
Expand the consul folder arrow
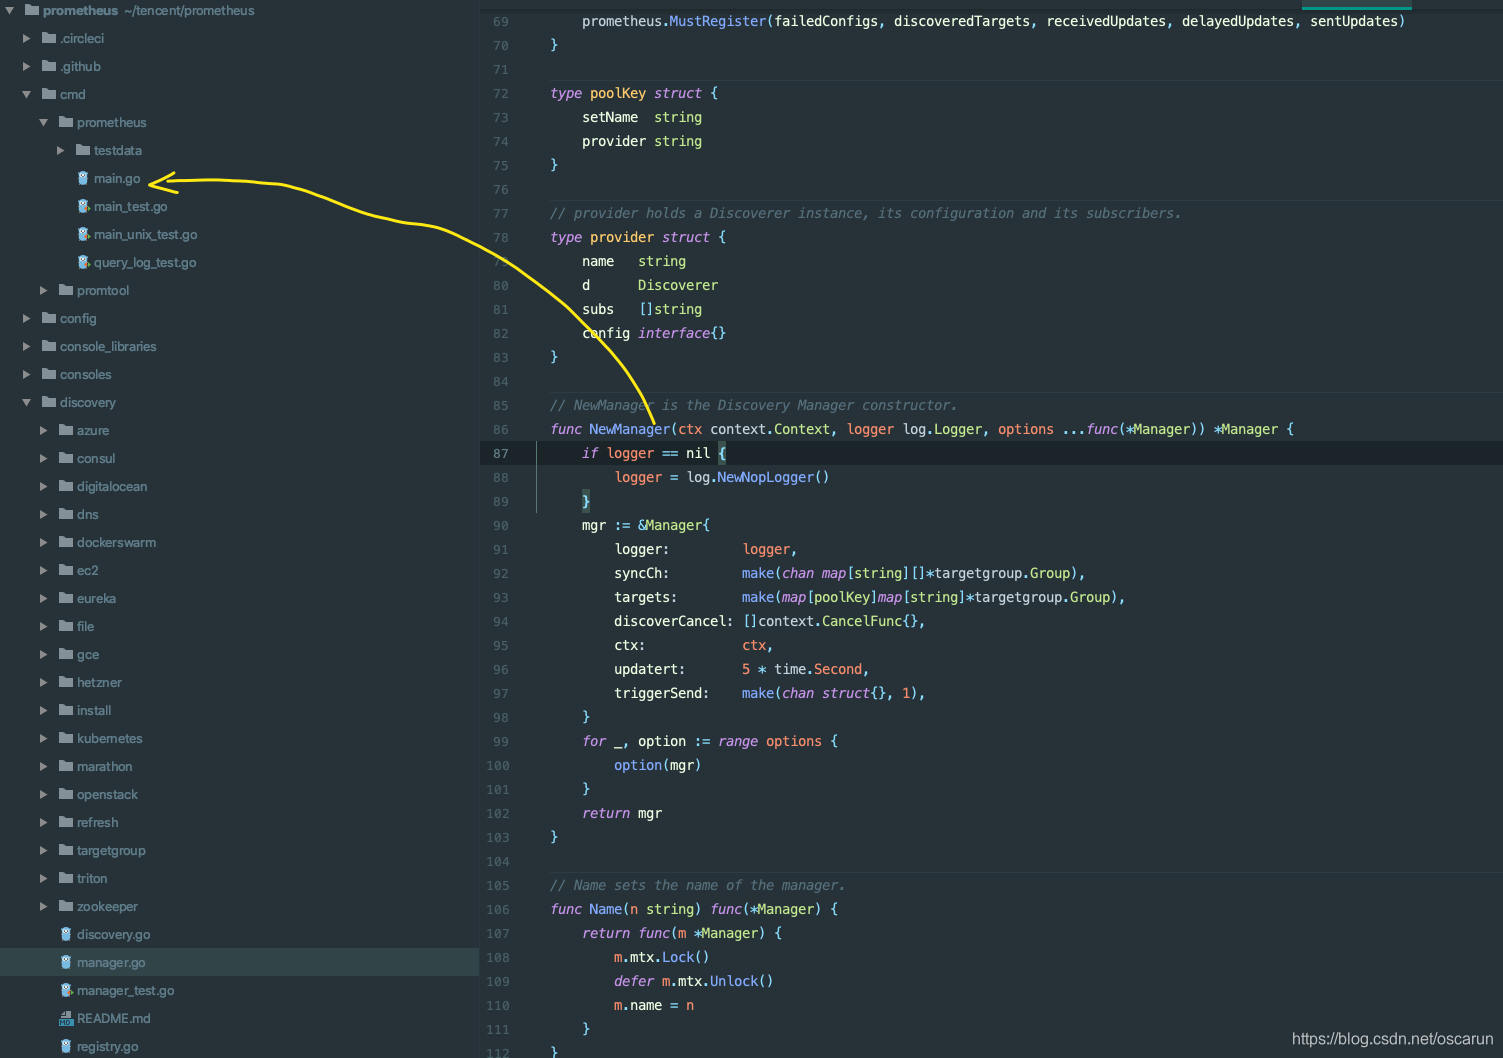pyautogui.click(x=44, y=458)
